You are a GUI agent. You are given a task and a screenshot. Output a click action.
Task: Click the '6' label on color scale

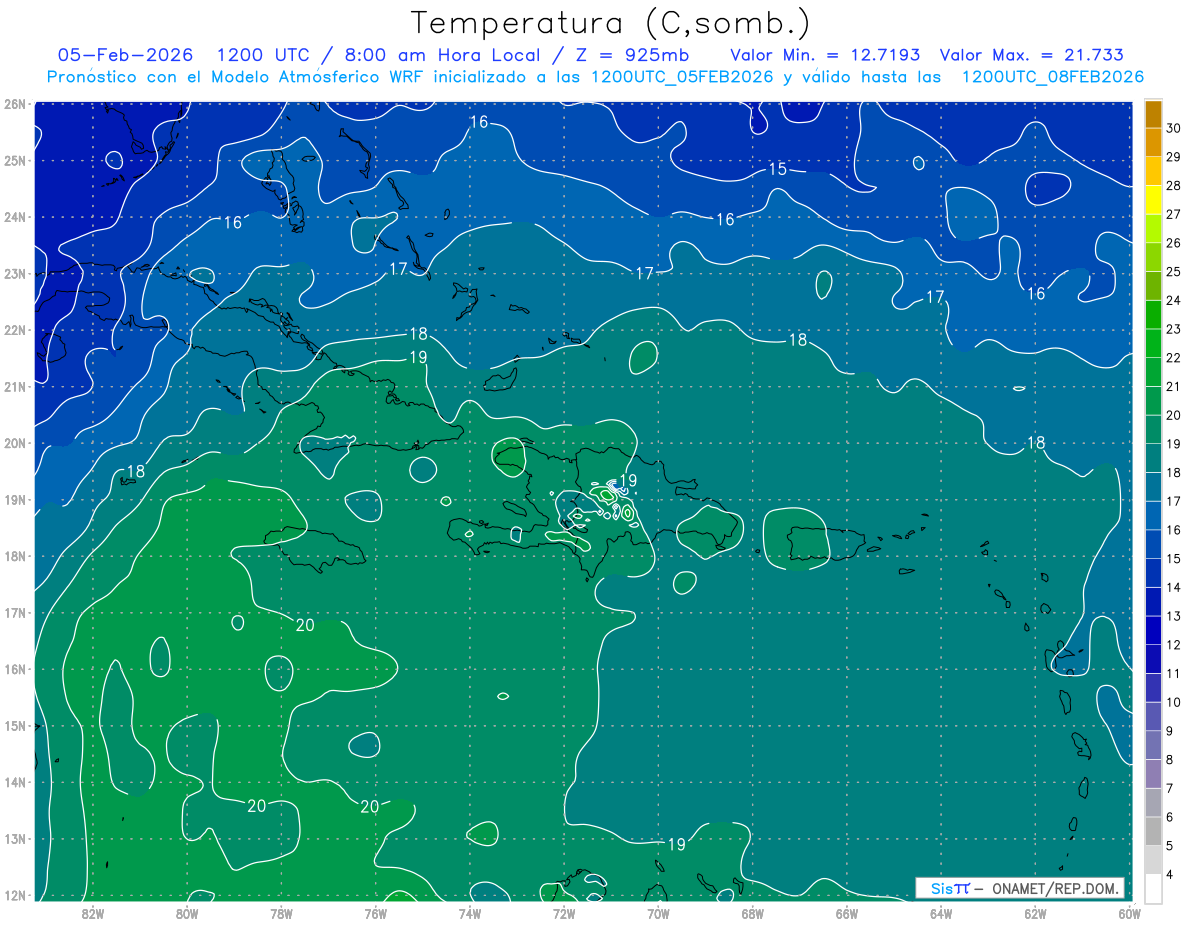click(1171, 817)
